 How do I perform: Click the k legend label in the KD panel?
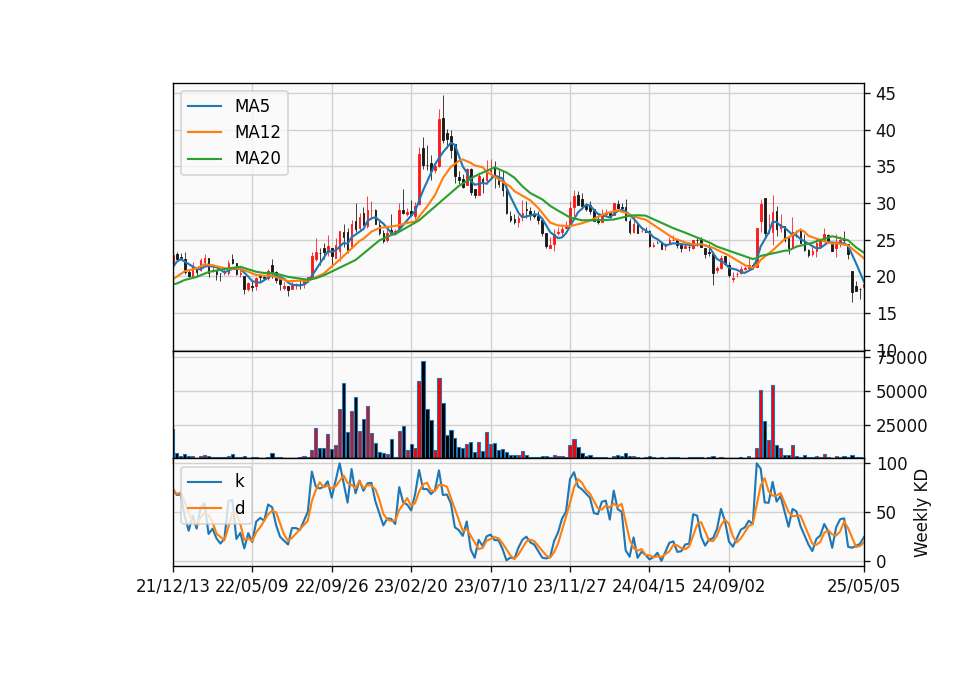tap(239, 481)
